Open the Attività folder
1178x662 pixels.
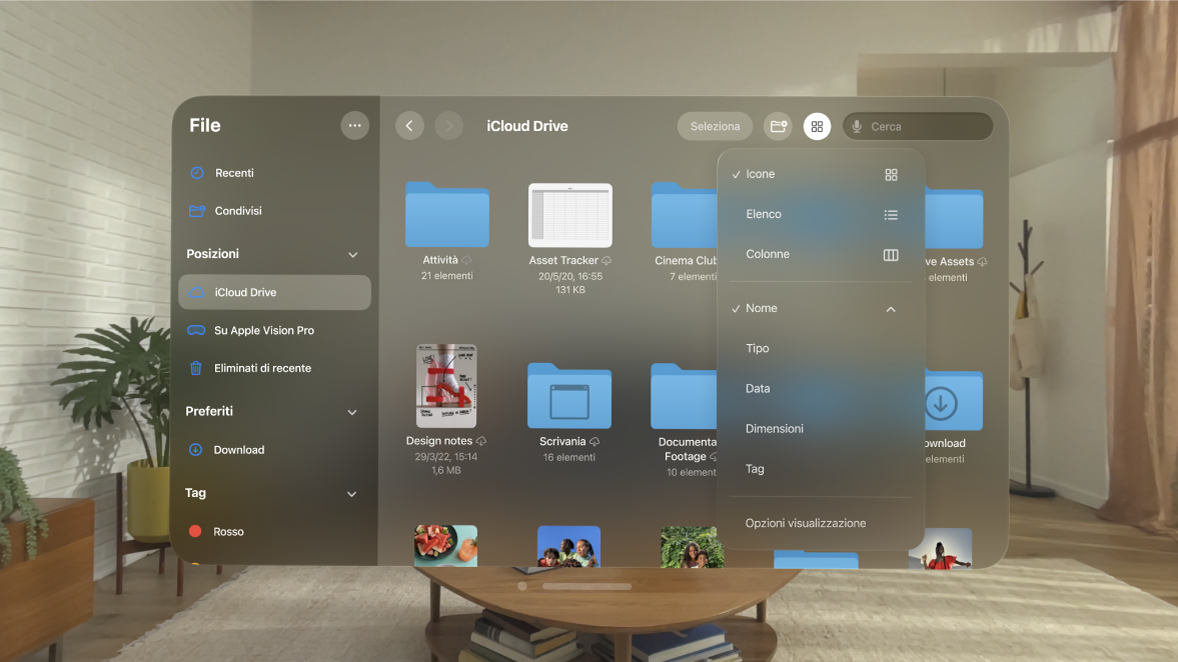(x=447, y=215)
